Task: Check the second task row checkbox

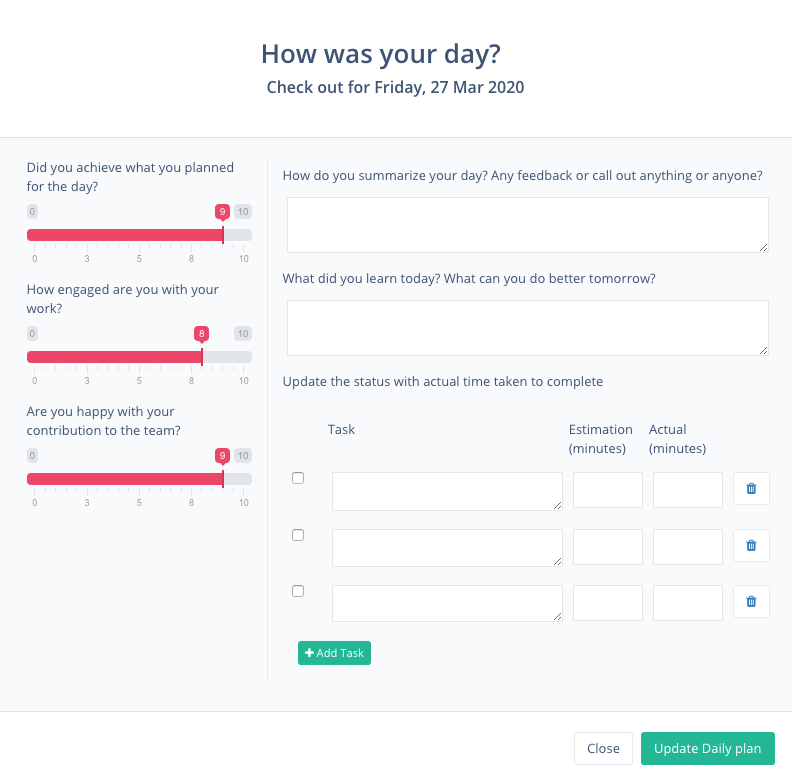Action: (298, 535)
